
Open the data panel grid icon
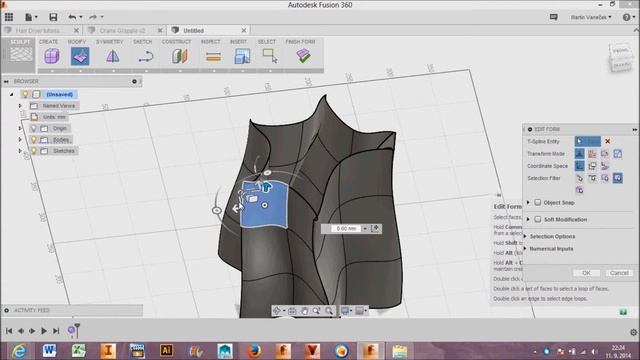pyautogui.click(x=9, y=17)
